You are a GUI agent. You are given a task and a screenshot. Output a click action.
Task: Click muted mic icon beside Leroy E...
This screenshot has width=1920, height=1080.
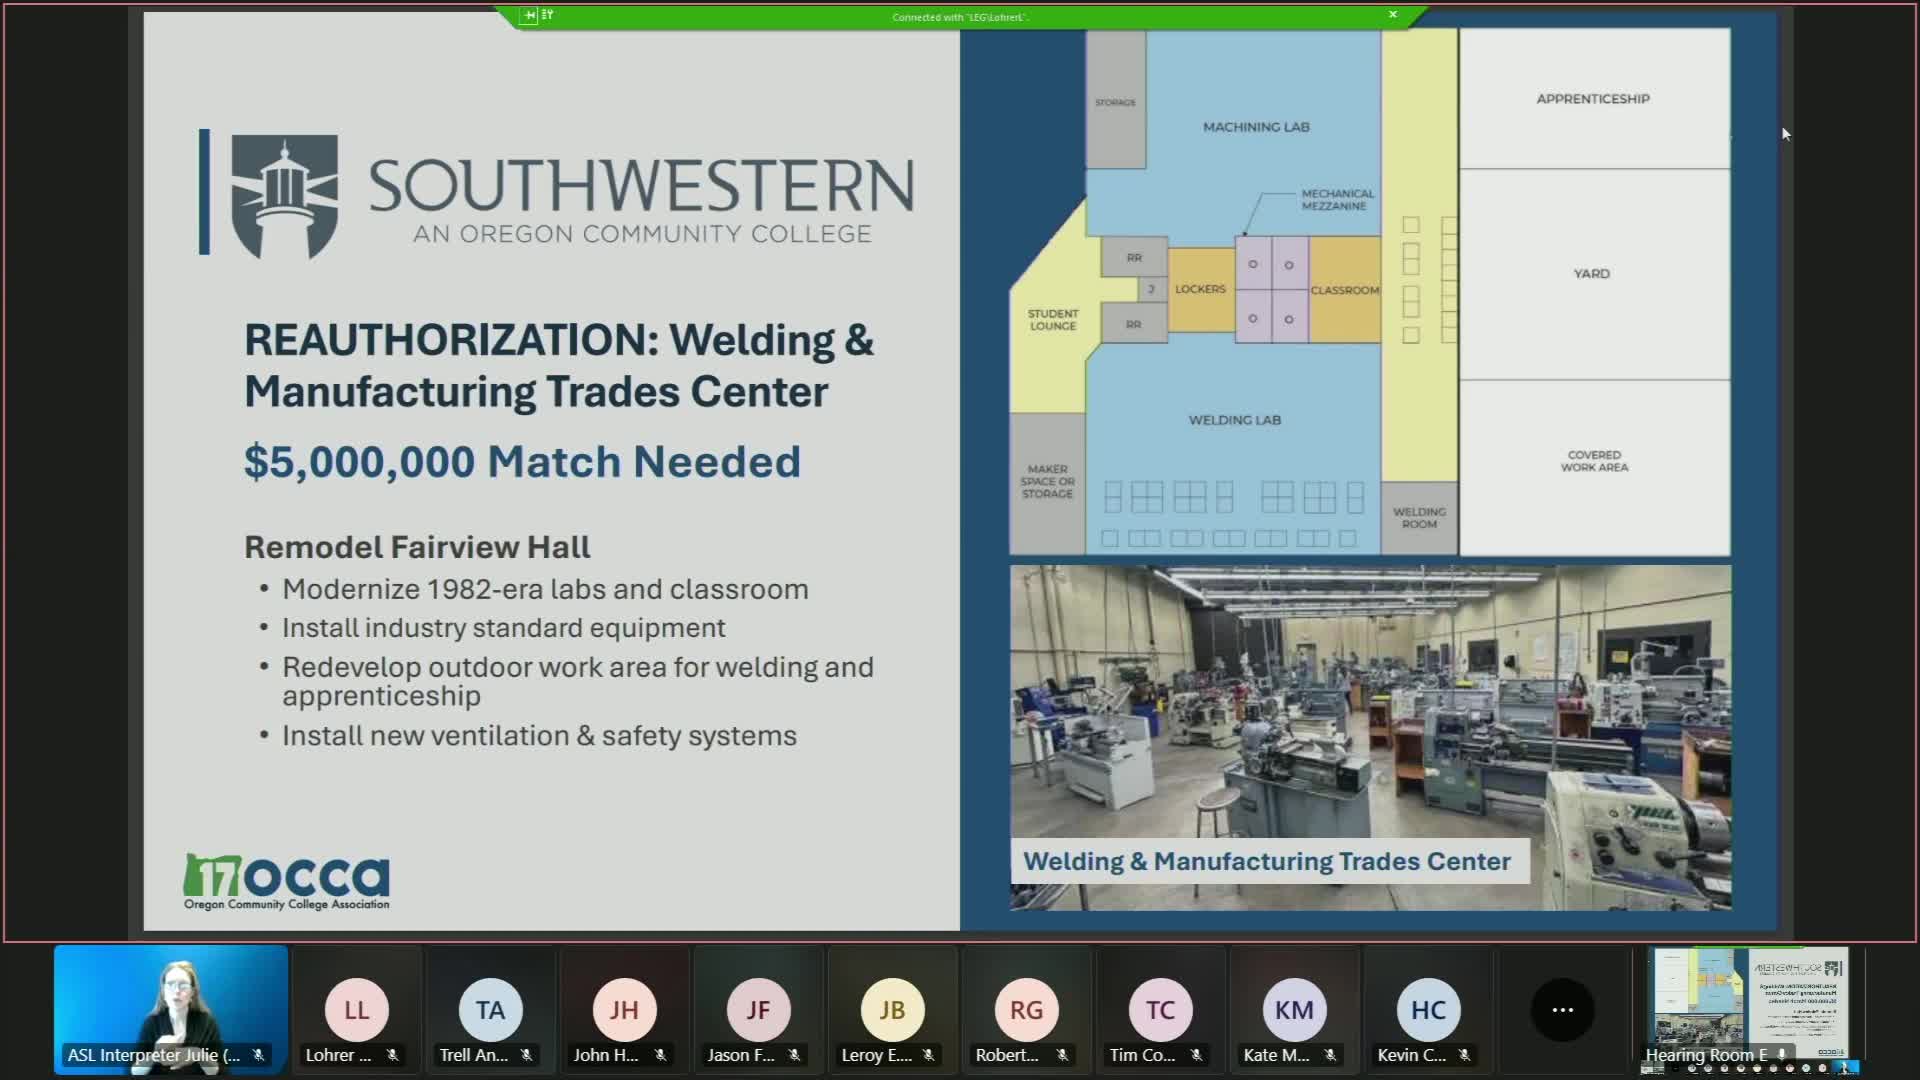point(928,1055)
